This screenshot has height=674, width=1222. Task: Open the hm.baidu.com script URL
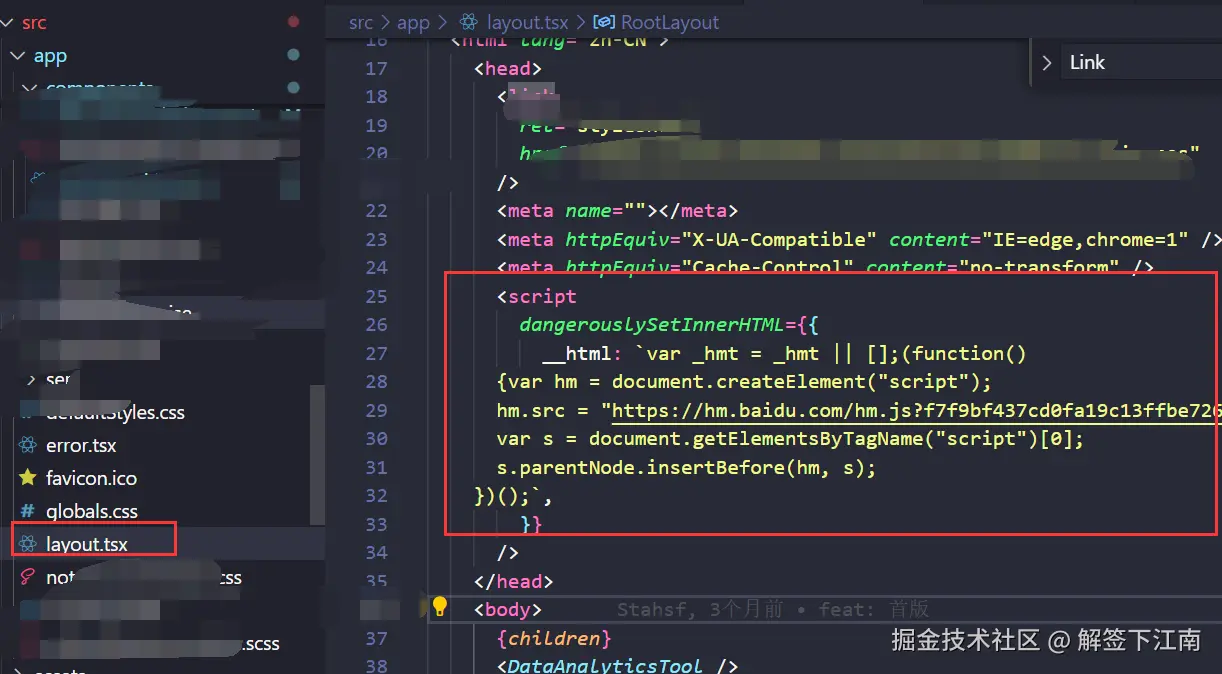(x=915, y=410)
